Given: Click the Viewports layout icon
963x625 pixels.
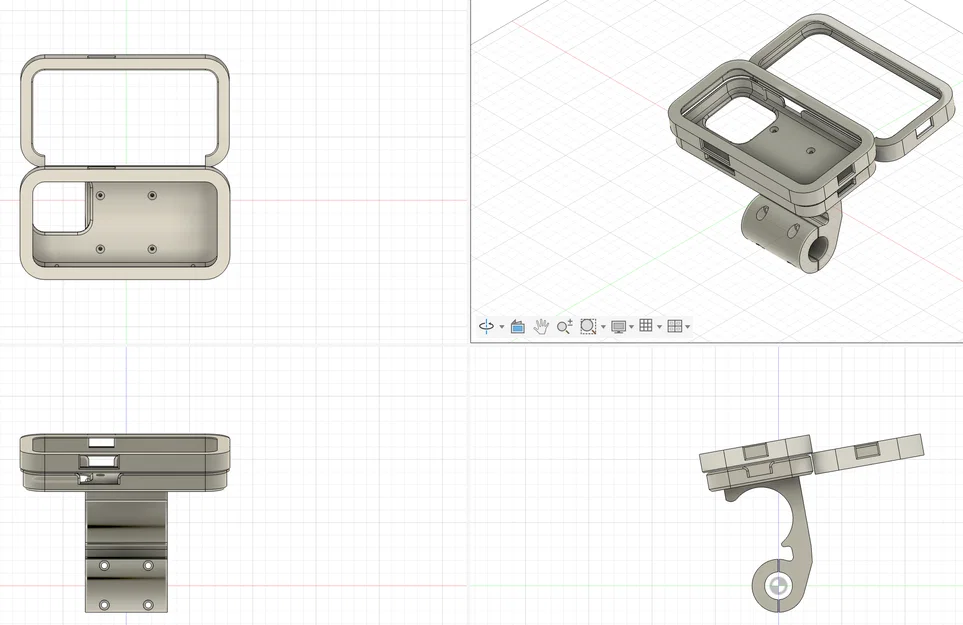Looking at the screenshot, I should click(674, 326).
